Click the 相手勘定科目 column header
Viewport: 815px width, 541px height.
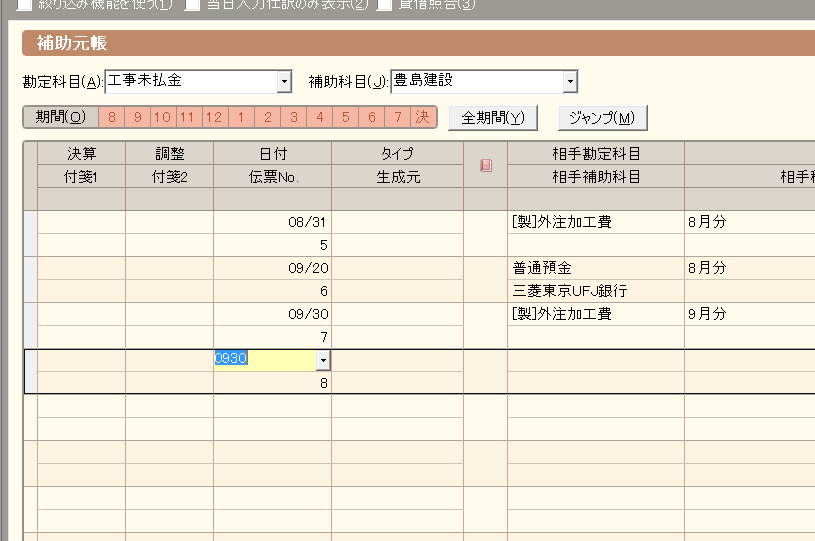pyautogui.click(x=595, y=154)
